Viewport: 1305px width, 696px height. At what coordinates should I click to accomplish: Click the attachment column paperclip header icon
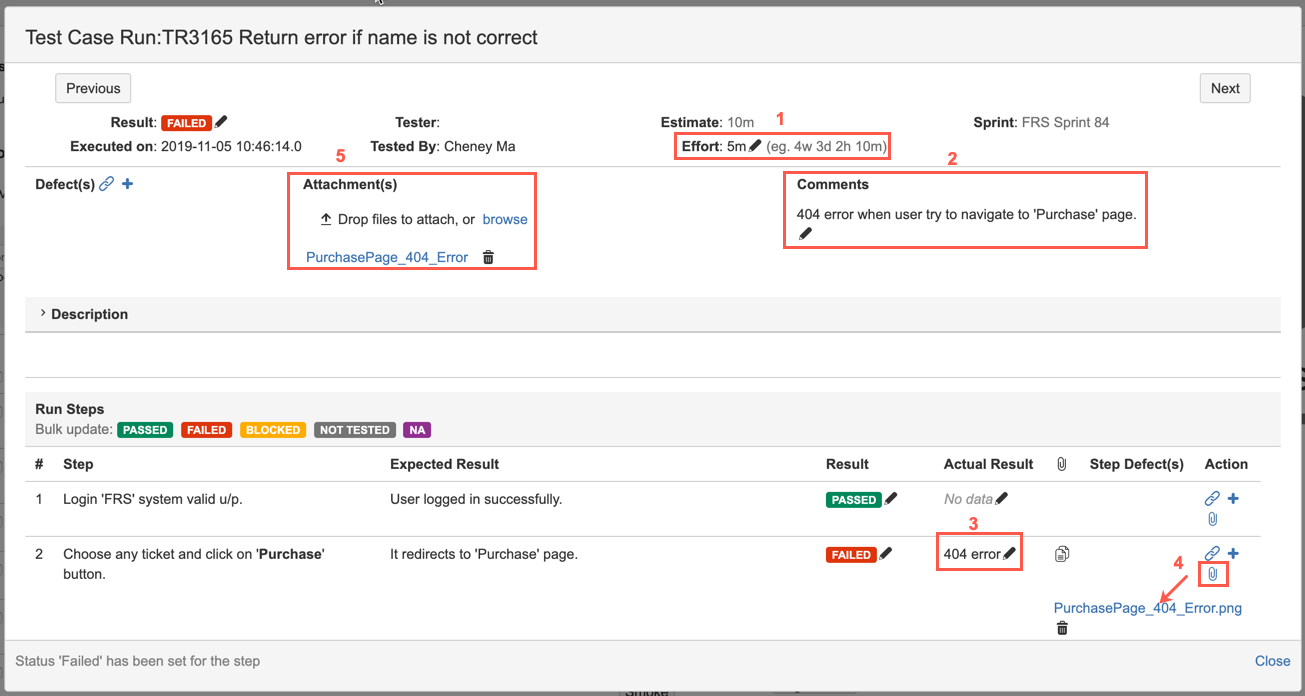pyautogui.click(x=1062, y=464)
